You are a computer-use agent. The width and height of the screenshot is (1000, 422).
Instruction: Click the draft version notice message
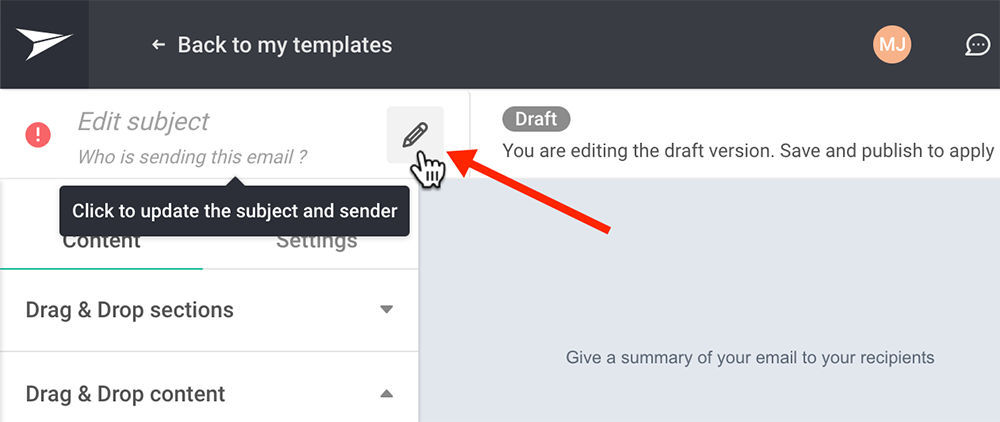[x=751, y=150]
